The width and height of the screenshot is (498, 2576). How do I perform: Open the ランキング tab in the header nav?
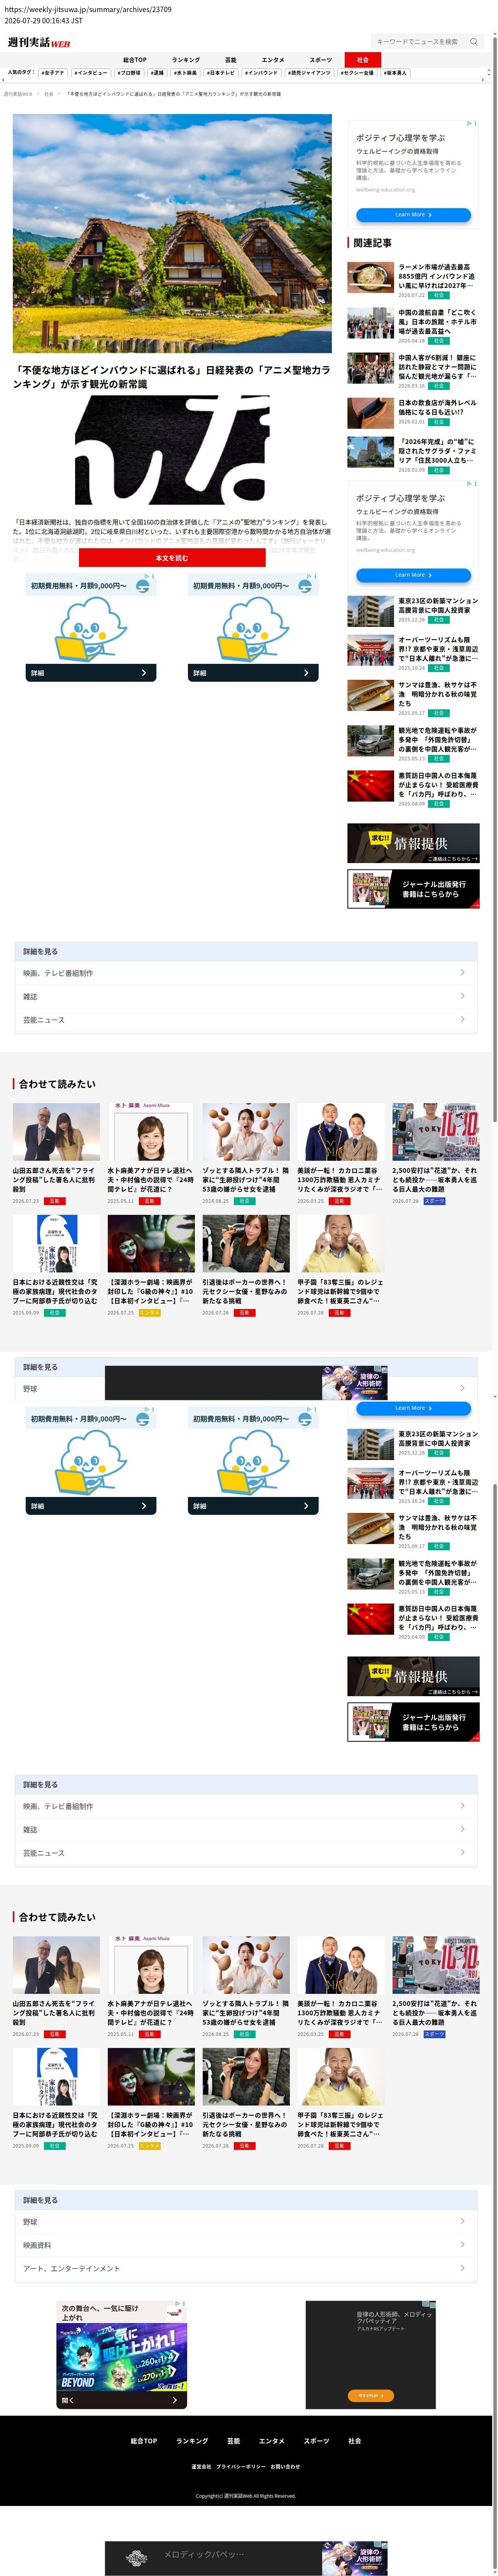click(185, 60)
